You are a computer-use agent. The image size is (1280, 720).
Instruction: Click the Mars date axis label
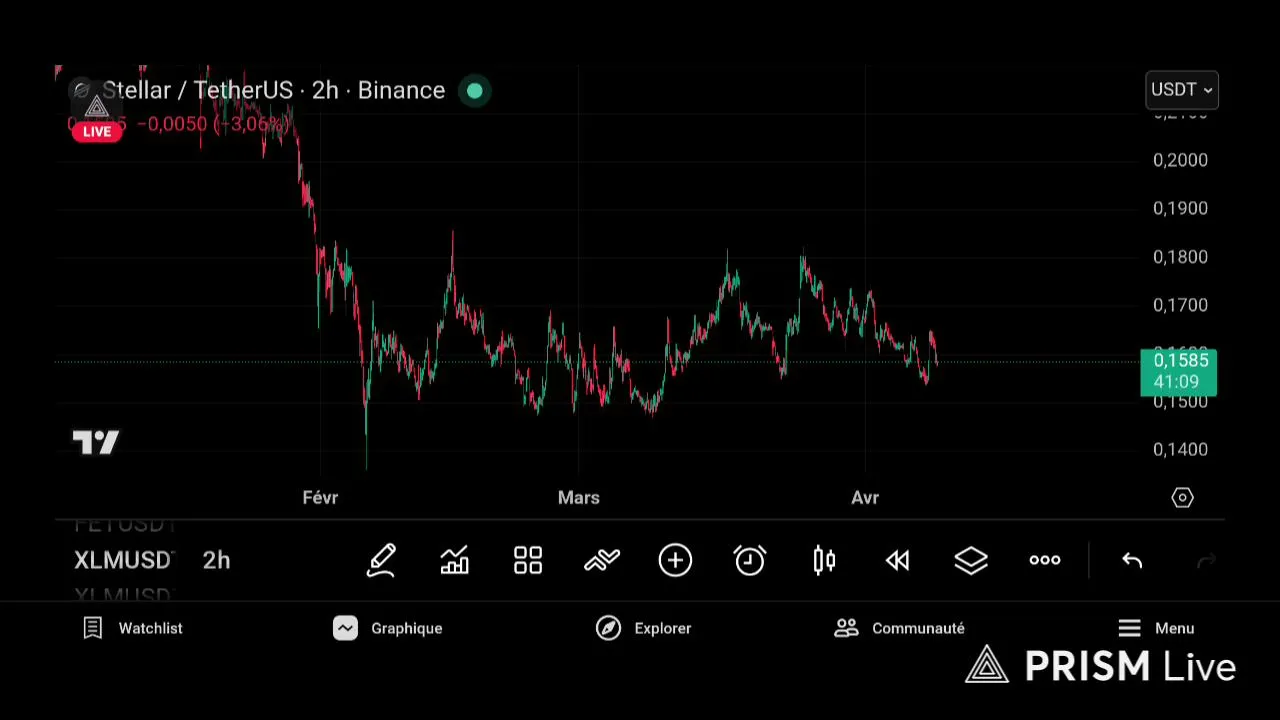(x=579, y=498)
